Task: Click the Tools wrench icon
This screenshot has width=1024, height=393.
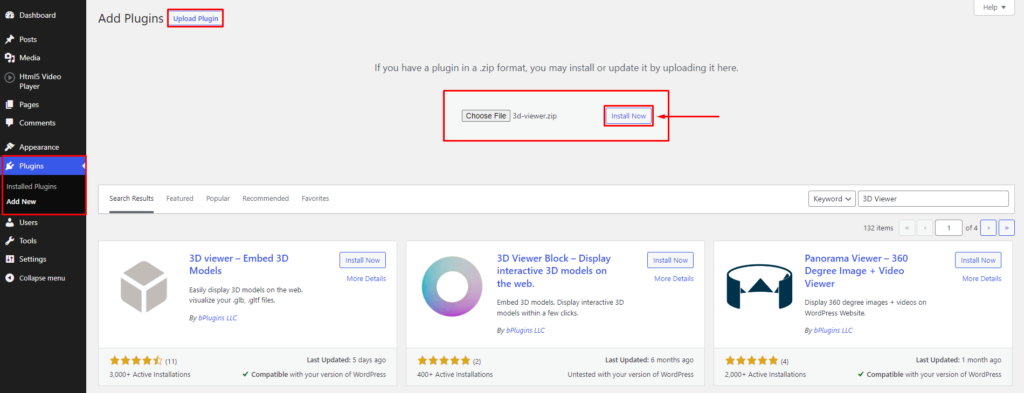Action: tap(10, 240)
